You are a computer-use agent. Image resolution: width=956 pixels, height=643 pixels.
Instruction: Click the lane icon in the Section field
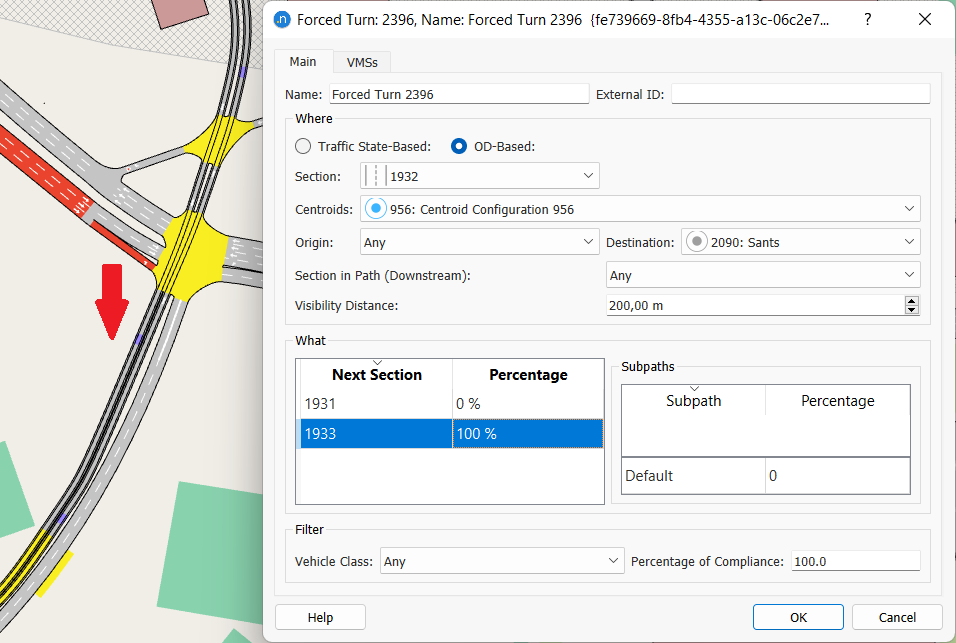[x=374, y=176]
